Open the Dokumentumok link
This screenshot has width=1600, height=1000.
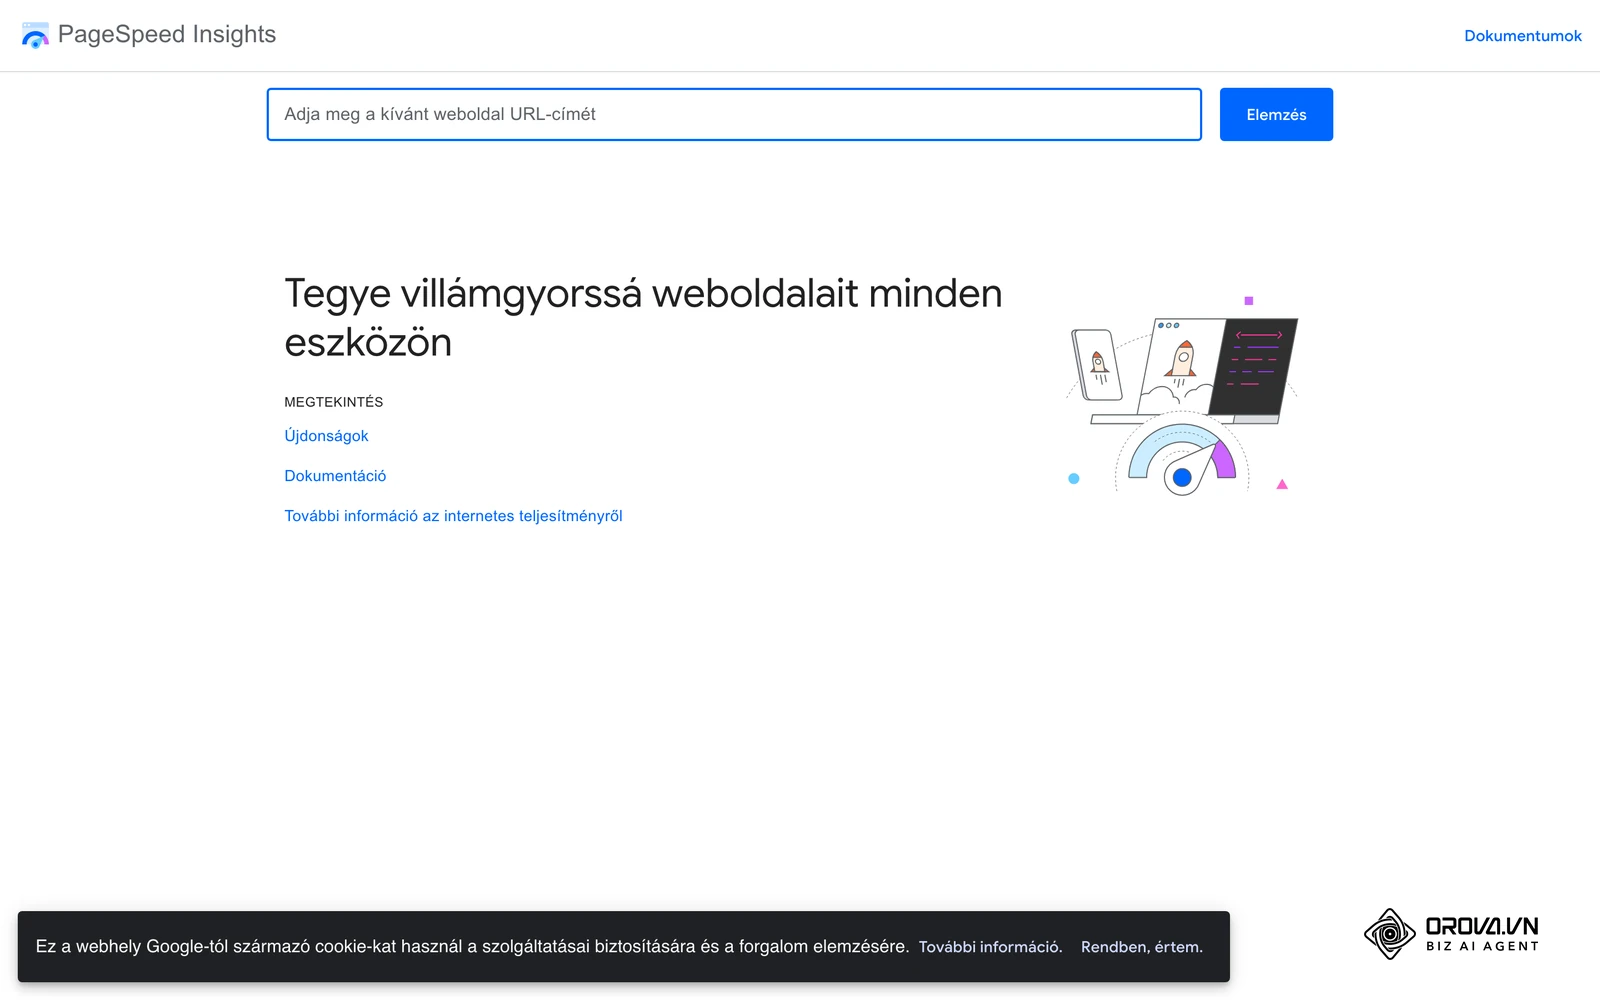(1522, 36)
